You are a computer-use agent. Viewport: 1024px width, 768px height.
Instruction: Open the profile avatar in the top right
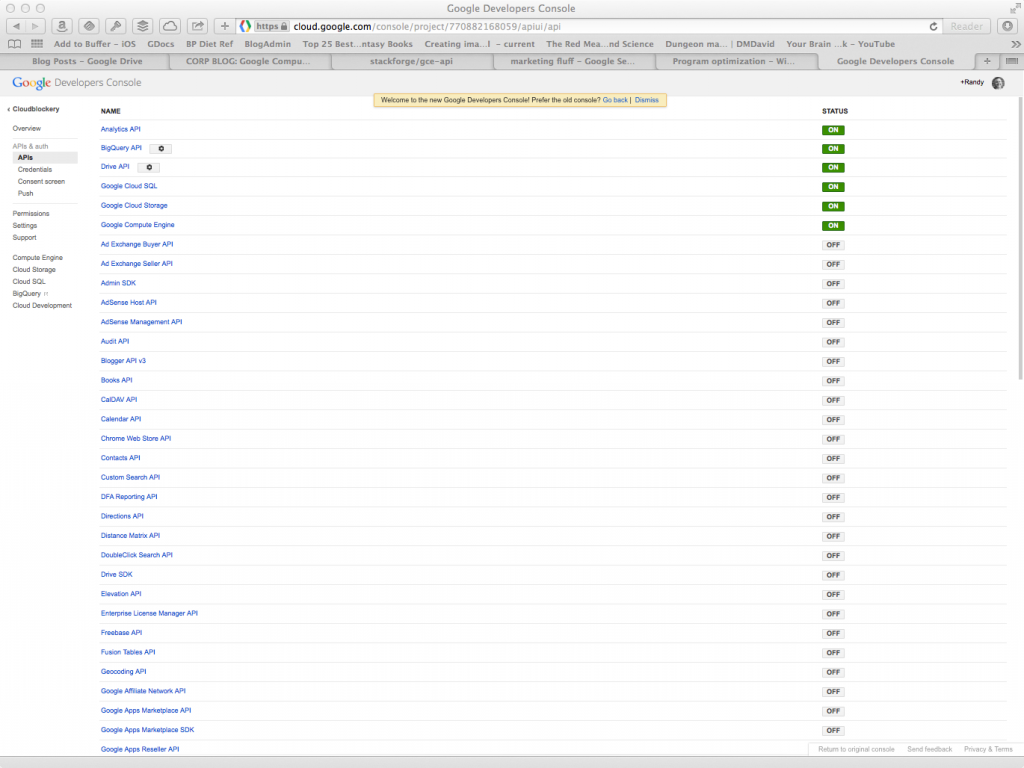[997, 82]
